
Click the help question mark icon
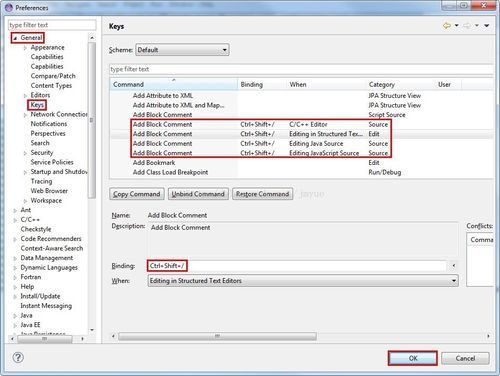18,358
